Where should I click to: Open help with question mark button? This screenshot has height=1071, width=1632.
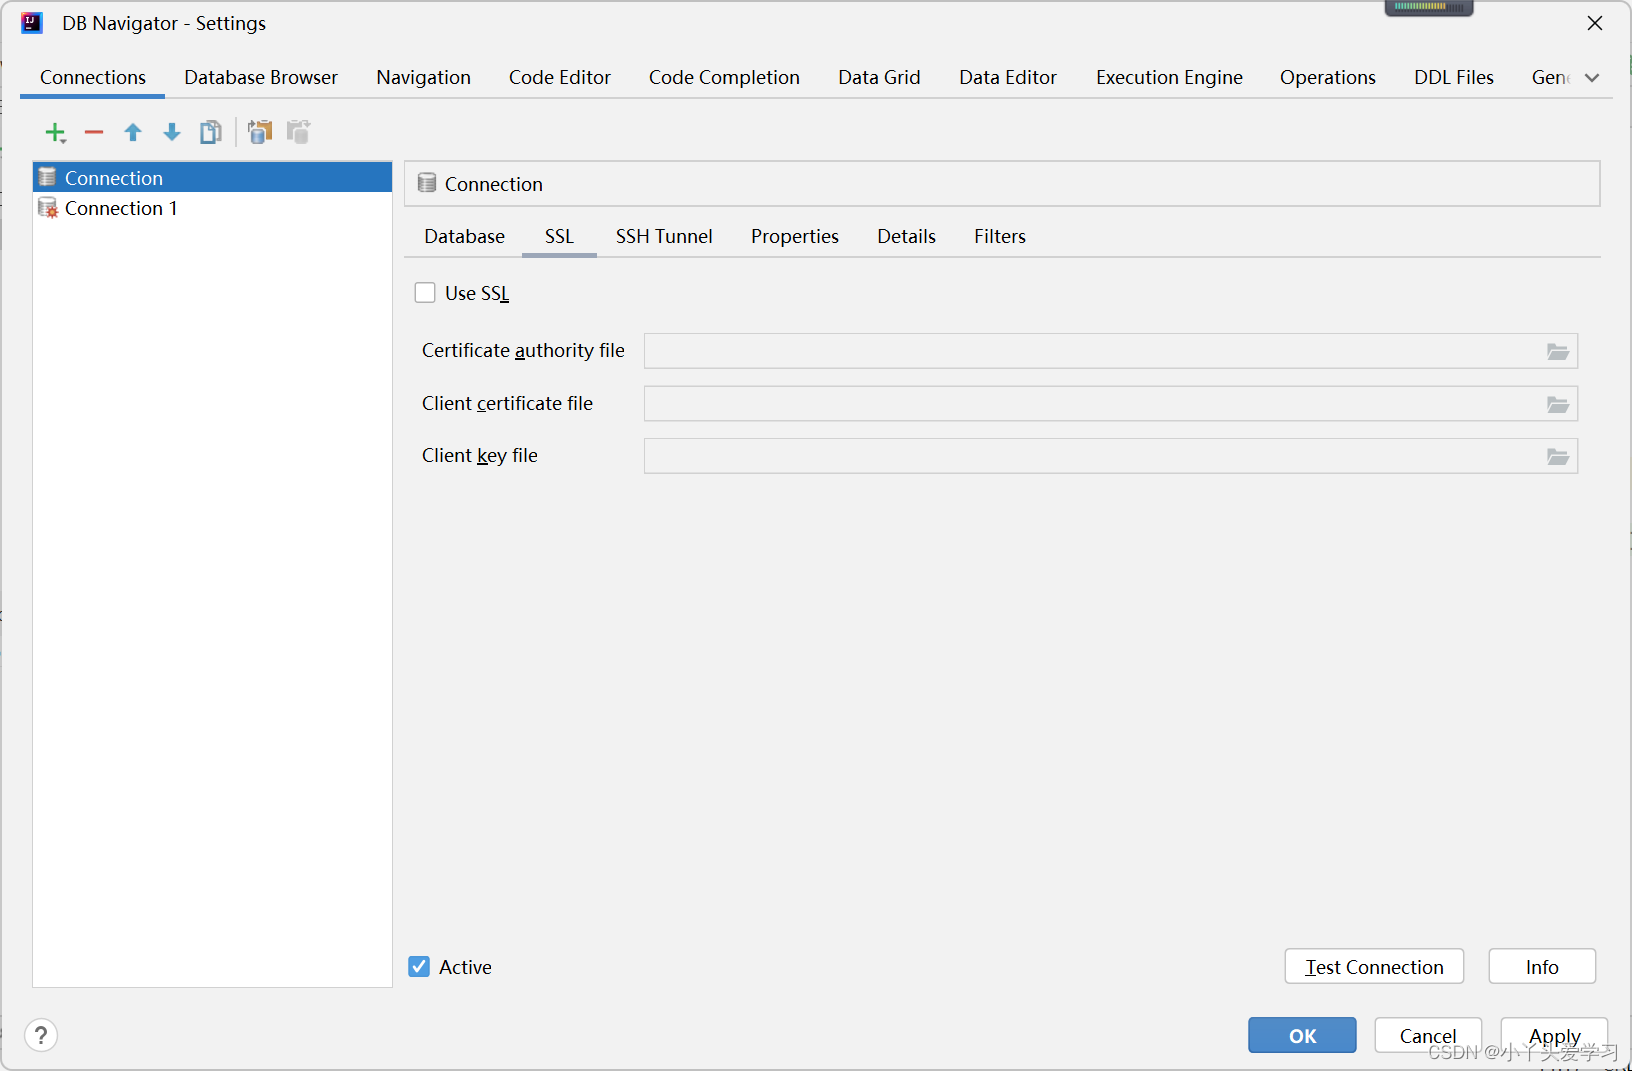41,1035
